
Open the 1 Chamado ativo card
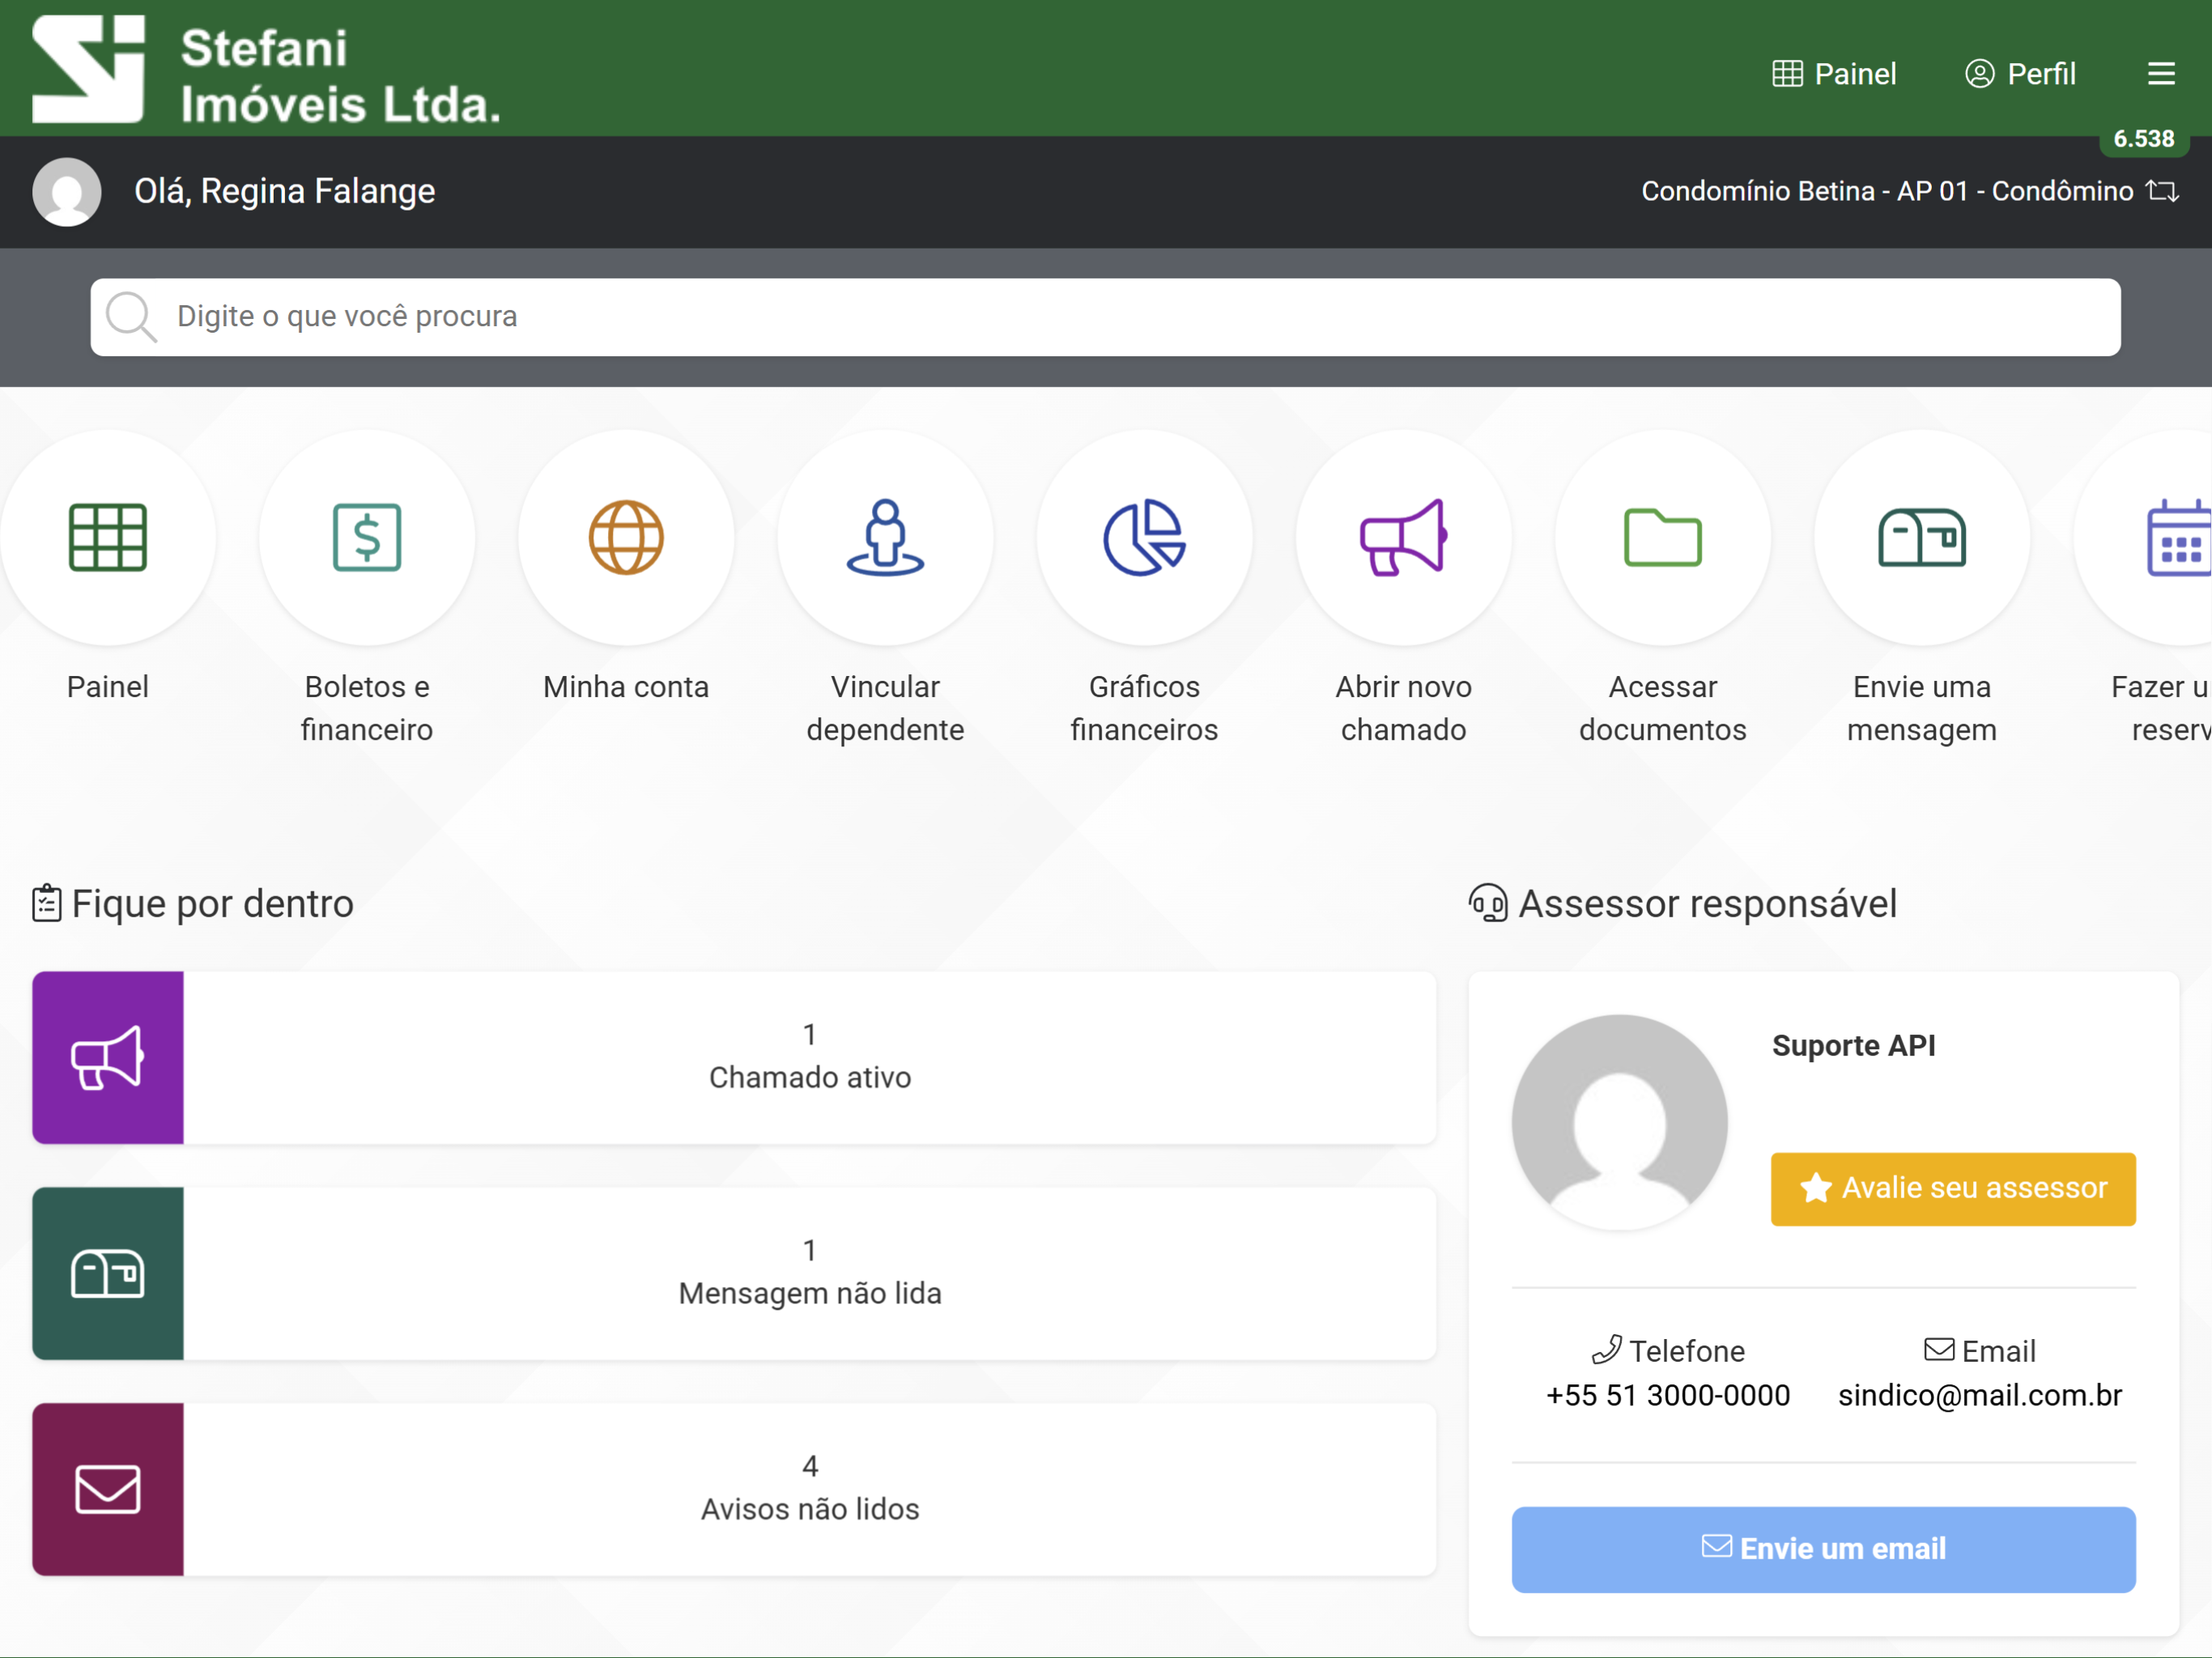tap(734, 1057)
